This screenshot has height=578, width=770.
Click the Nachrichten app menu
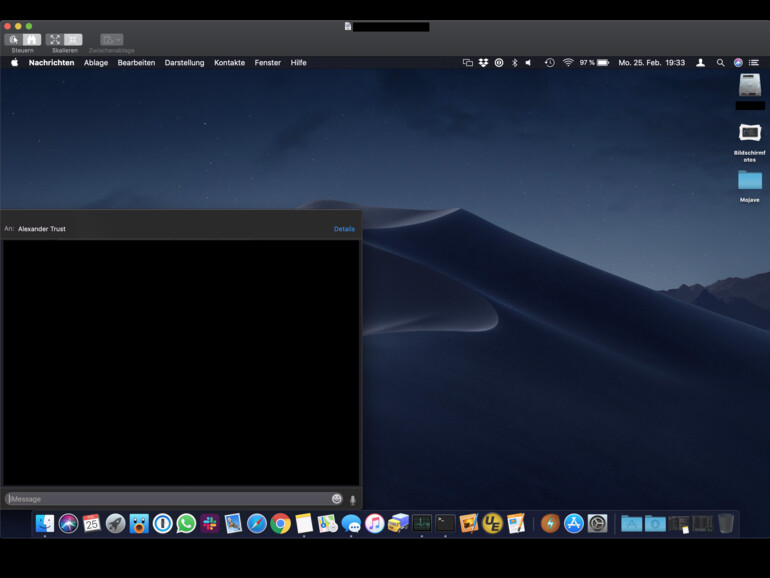(x=51, y=62)
